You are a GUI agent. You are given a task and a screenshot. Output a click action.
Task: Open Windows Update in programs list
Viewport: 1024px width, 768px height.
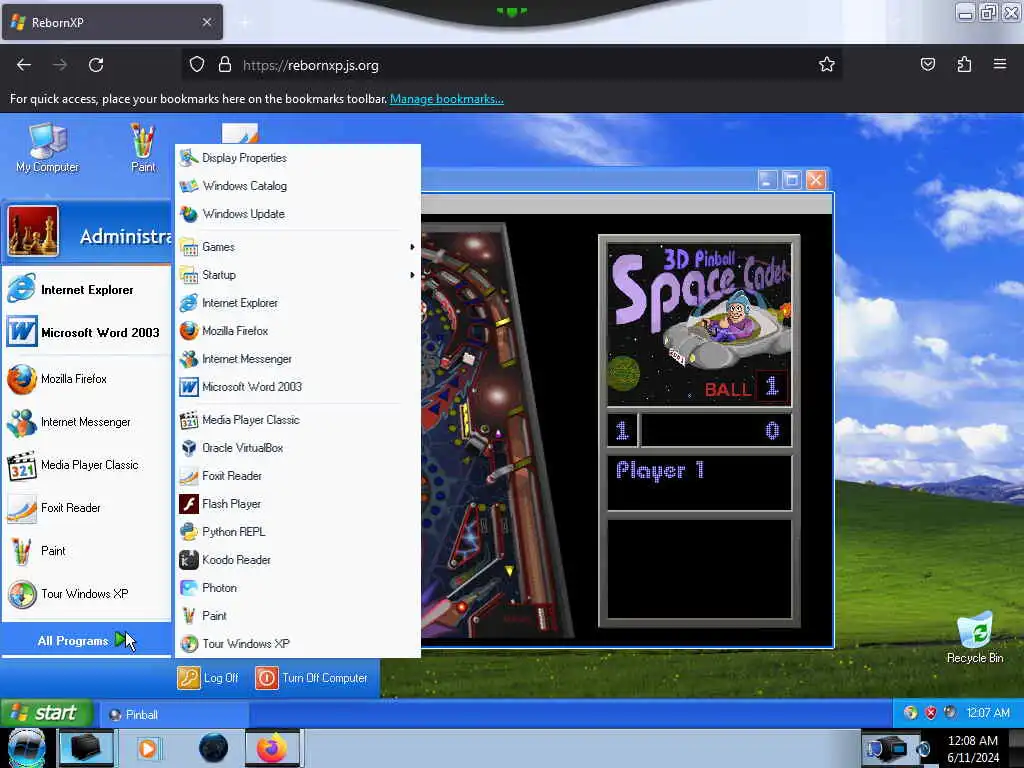click(x=298, y=214)
